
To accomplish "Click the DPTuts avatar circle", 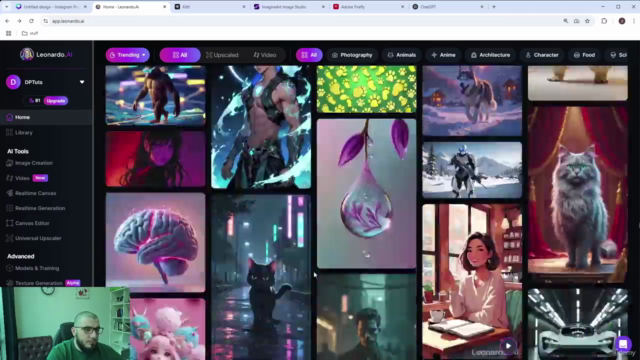I will point(13,82).
